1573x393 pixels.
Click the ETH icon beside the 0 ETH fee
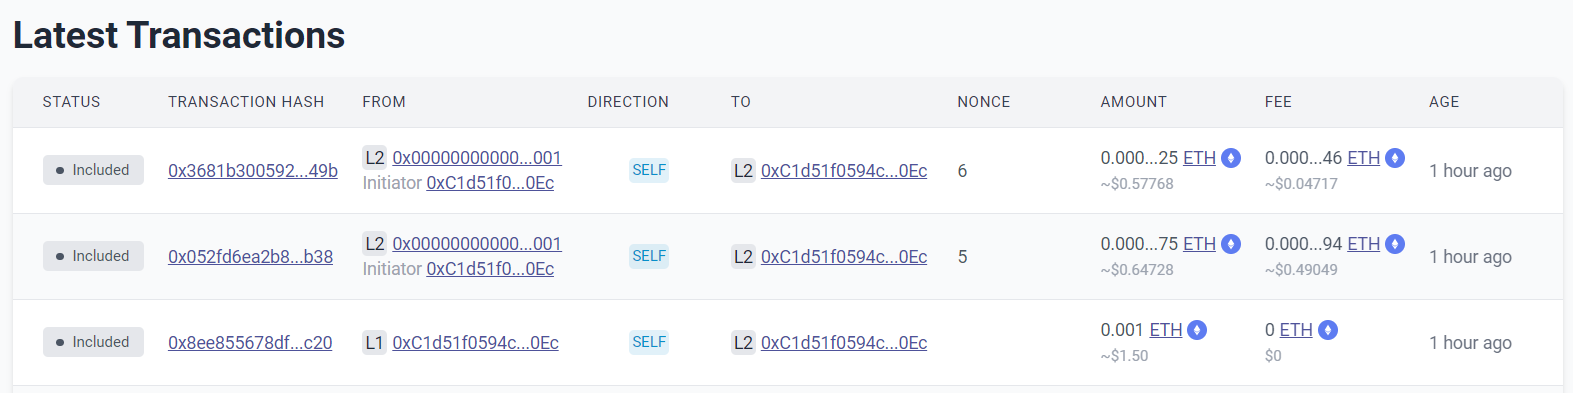[x=1328, y=330]
